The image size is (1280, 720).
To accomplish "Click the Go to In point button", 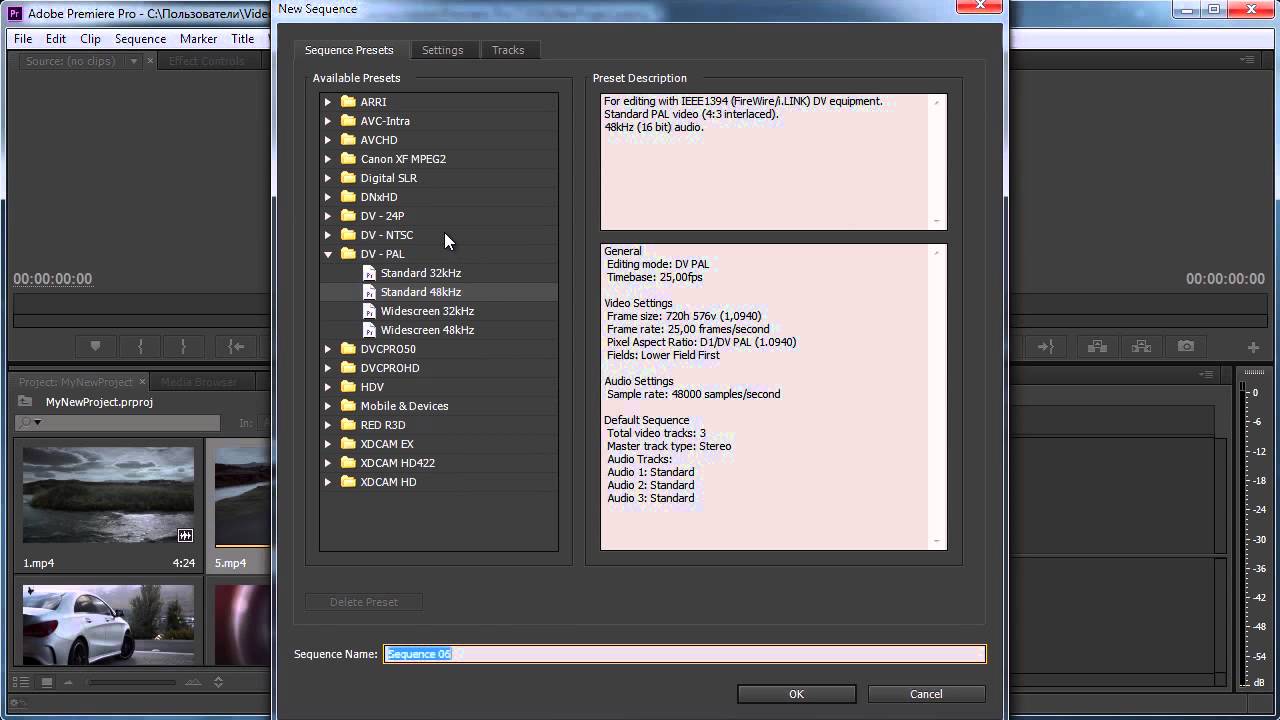I will coord(236,346).
